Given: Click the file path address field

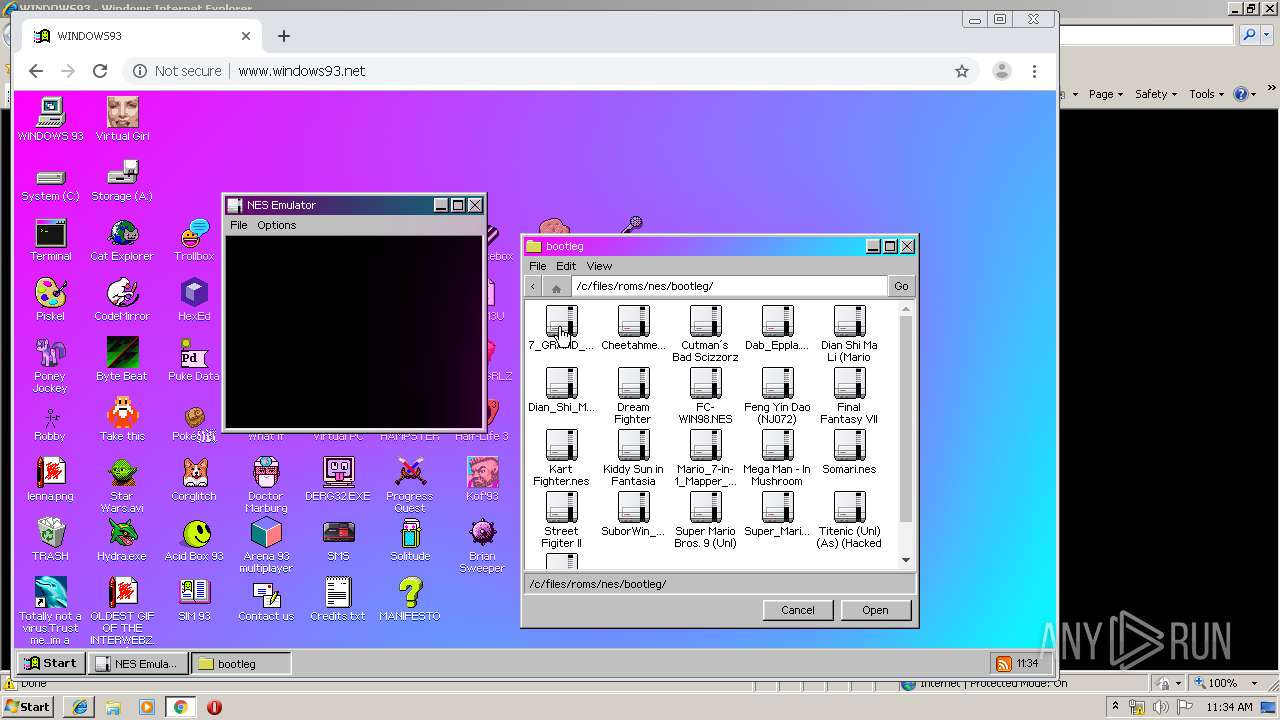Looking at the screenshot, I should click(729, 286).
